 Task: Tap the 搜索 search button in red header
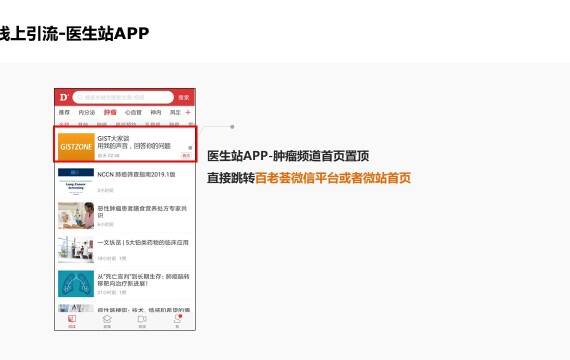pos(184,97)
